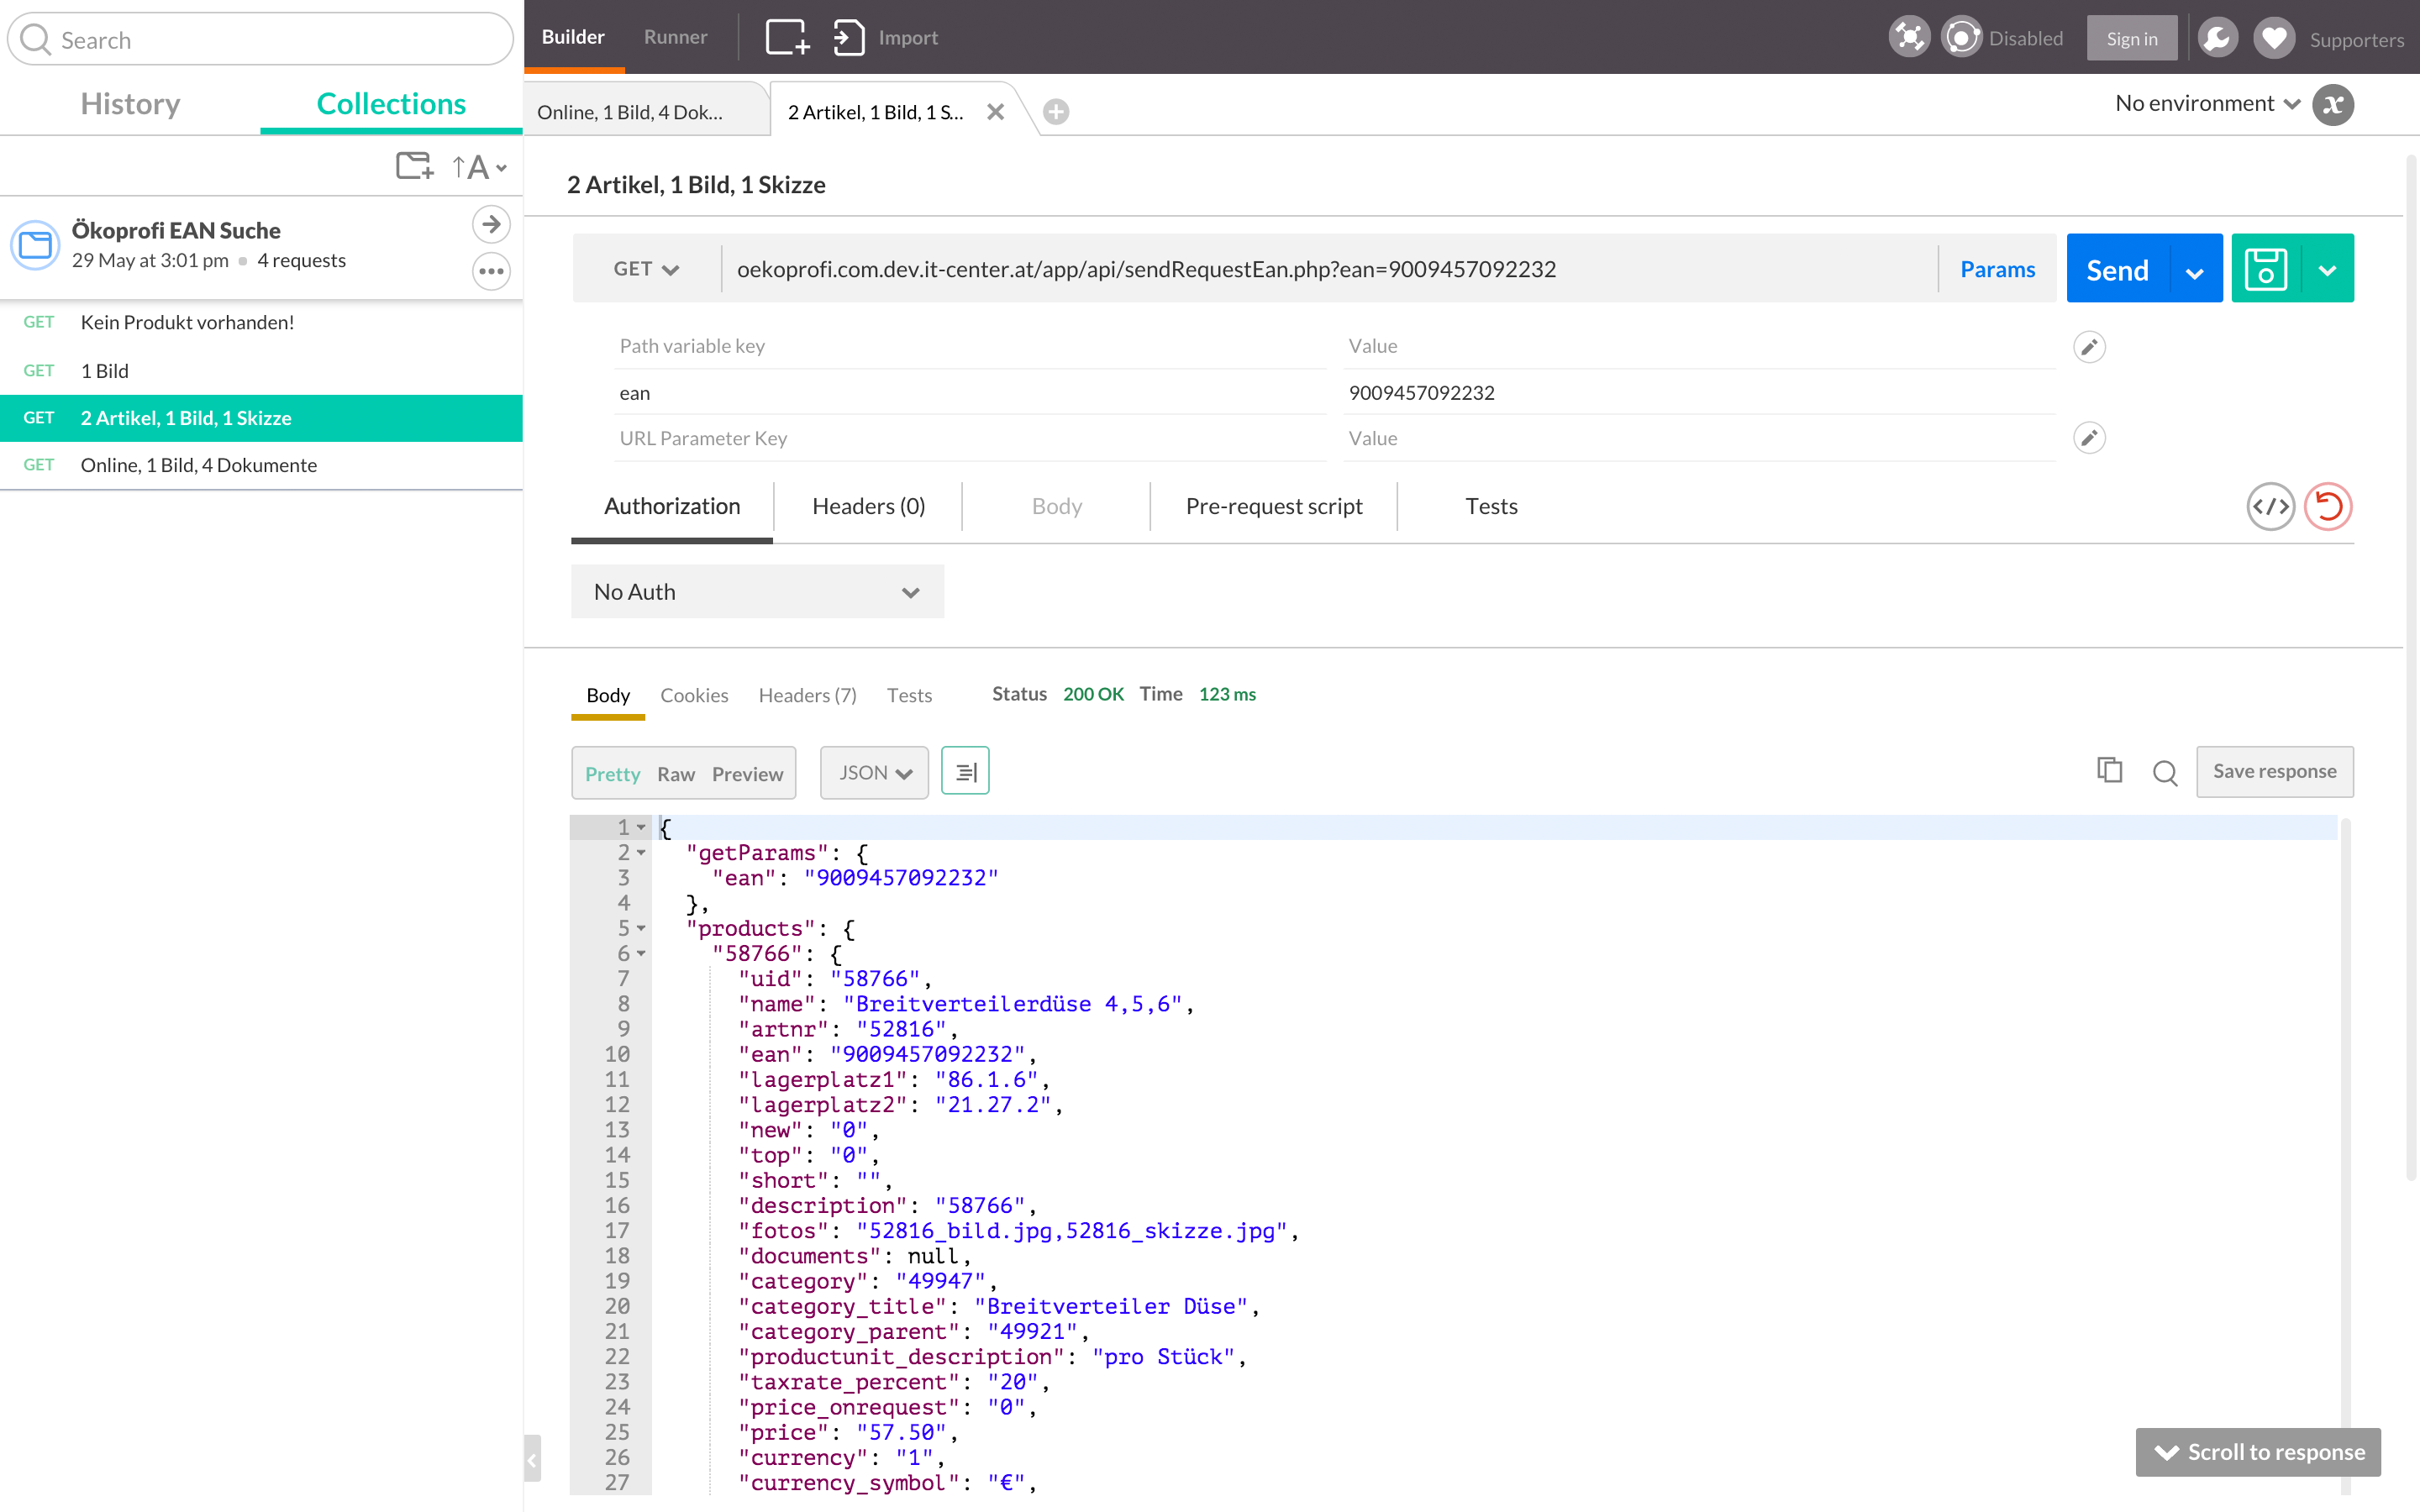
Task: Click the Params button
Action: coord(1997,269)
